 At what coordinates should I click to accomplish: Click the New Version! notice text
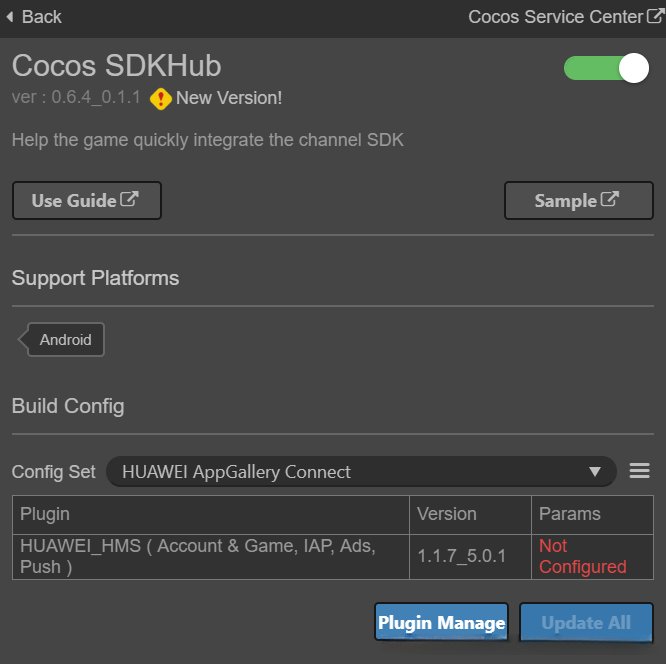[x=229, y=98]
